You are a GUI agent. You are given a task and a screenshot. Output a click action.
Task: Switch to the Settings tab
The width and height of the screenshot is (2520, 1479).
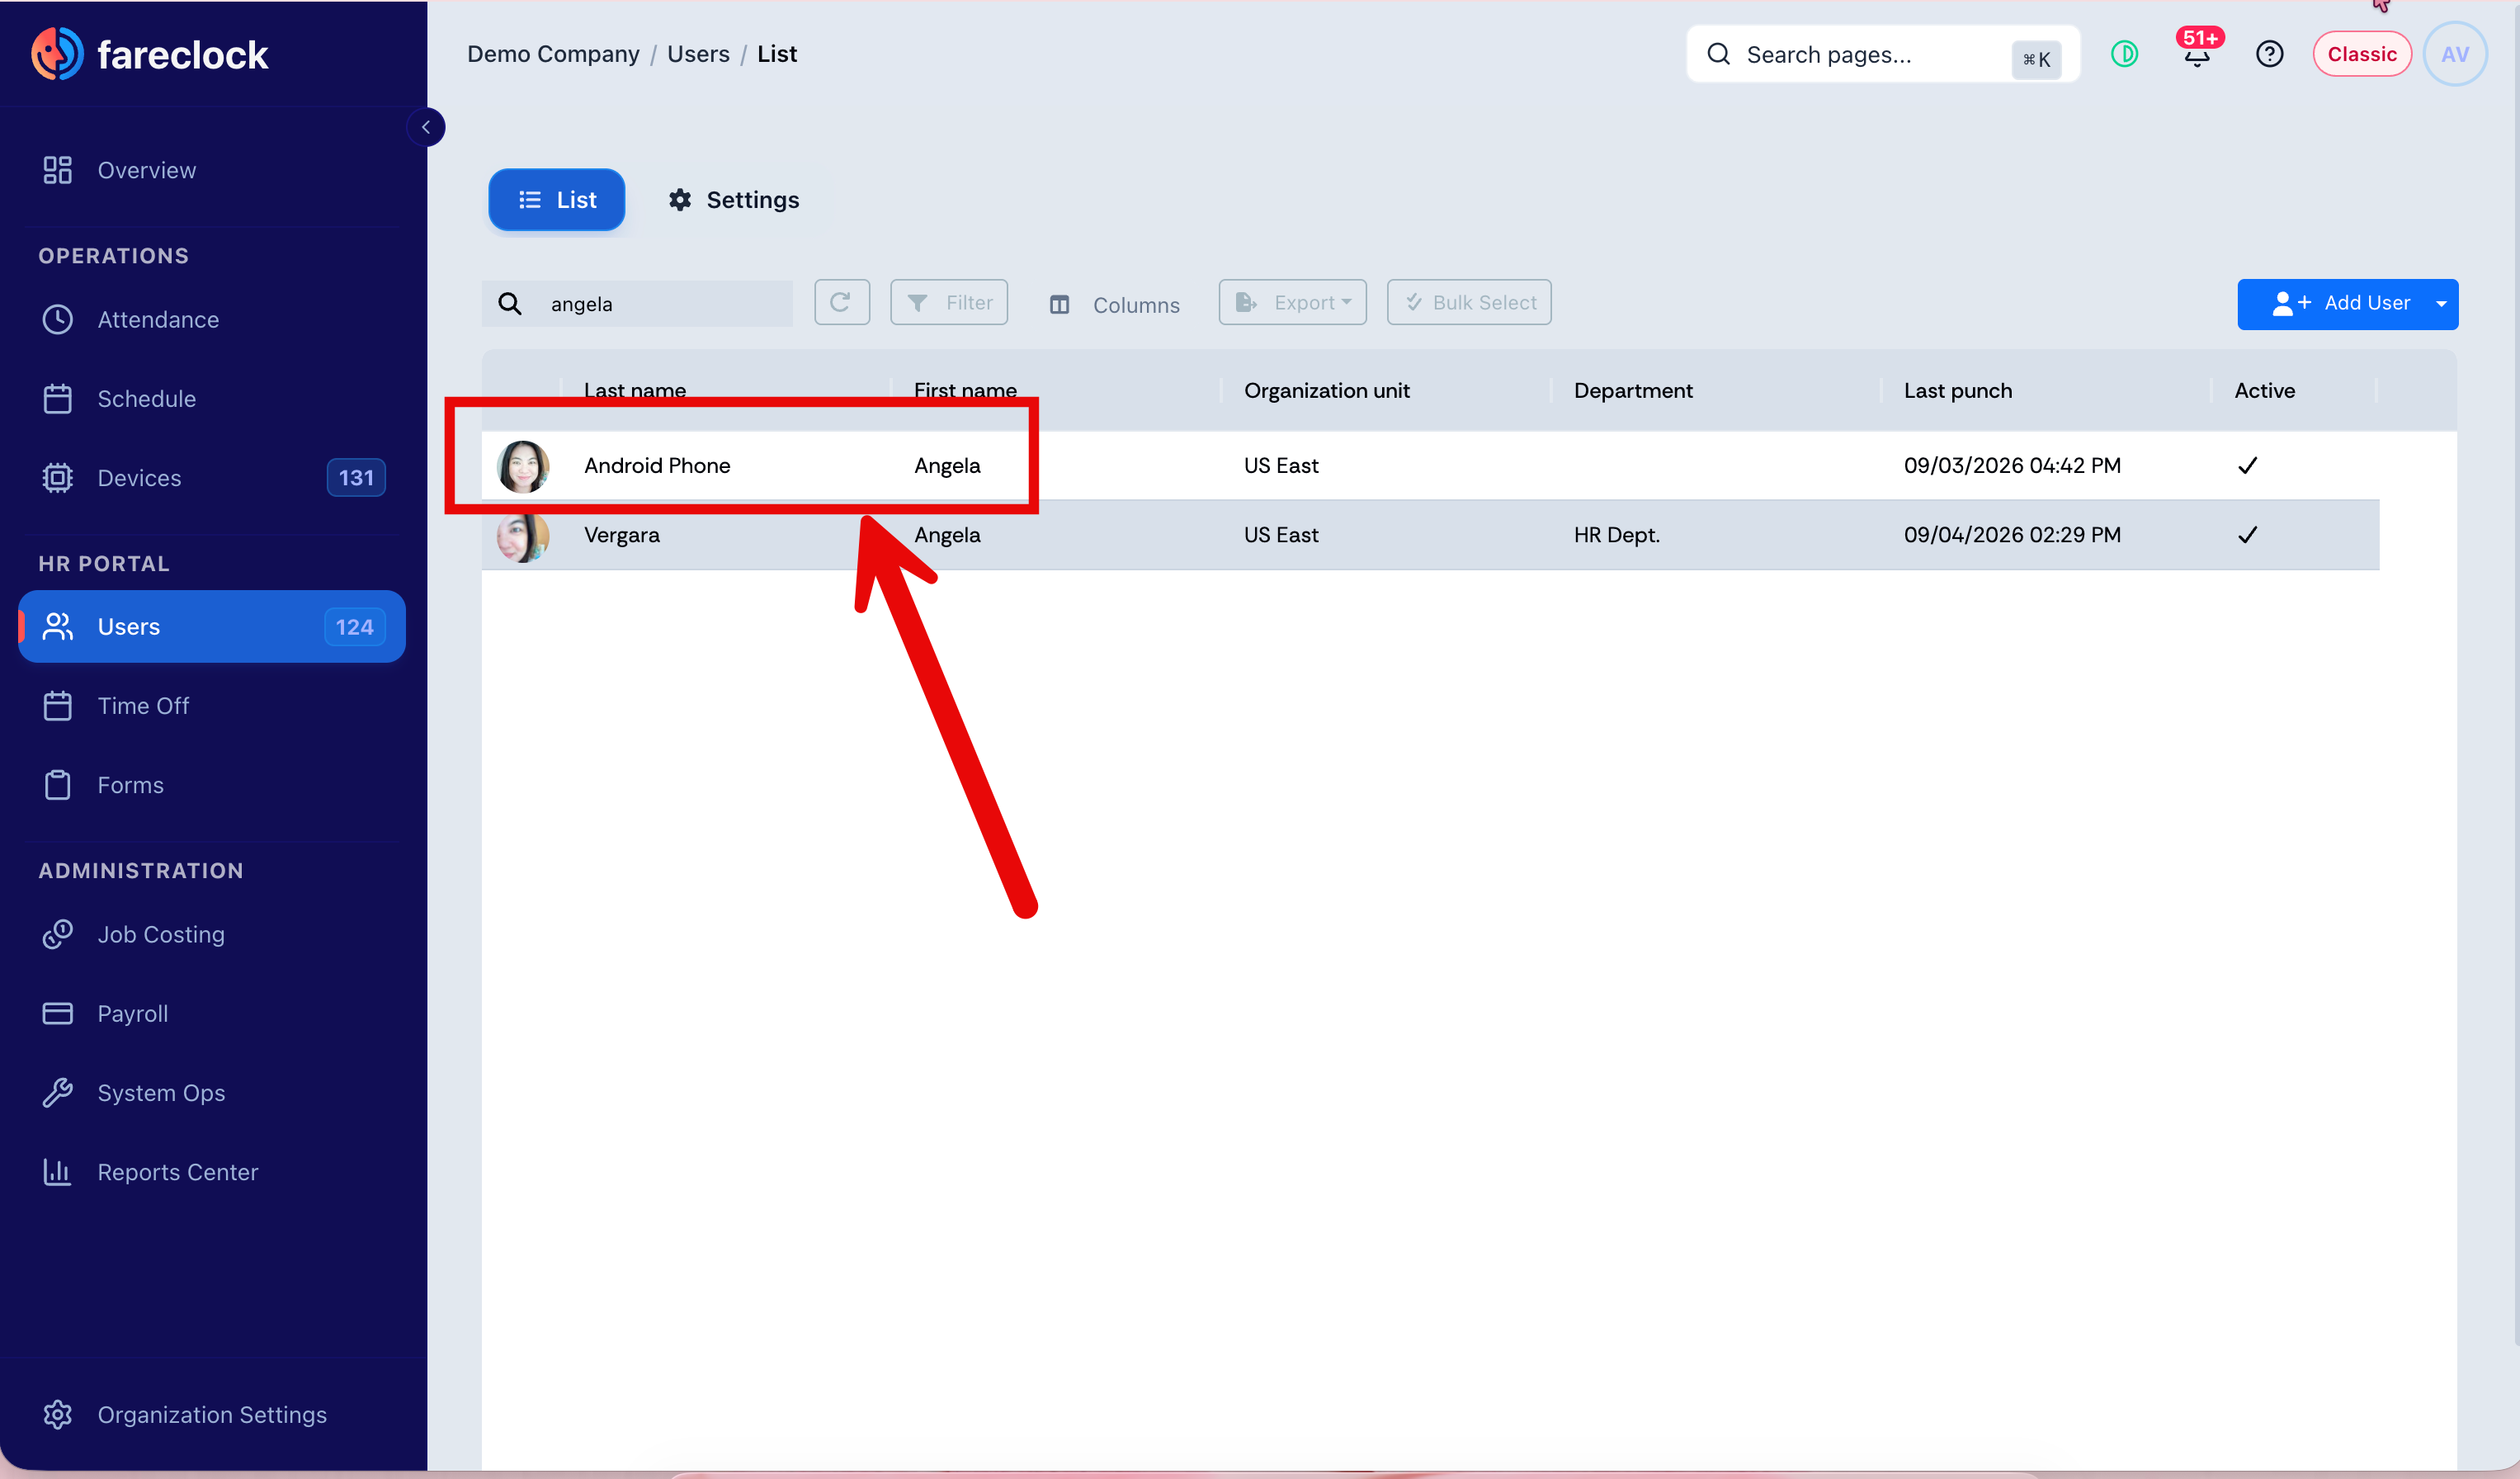pyautogui.click(x=734, y=200)
